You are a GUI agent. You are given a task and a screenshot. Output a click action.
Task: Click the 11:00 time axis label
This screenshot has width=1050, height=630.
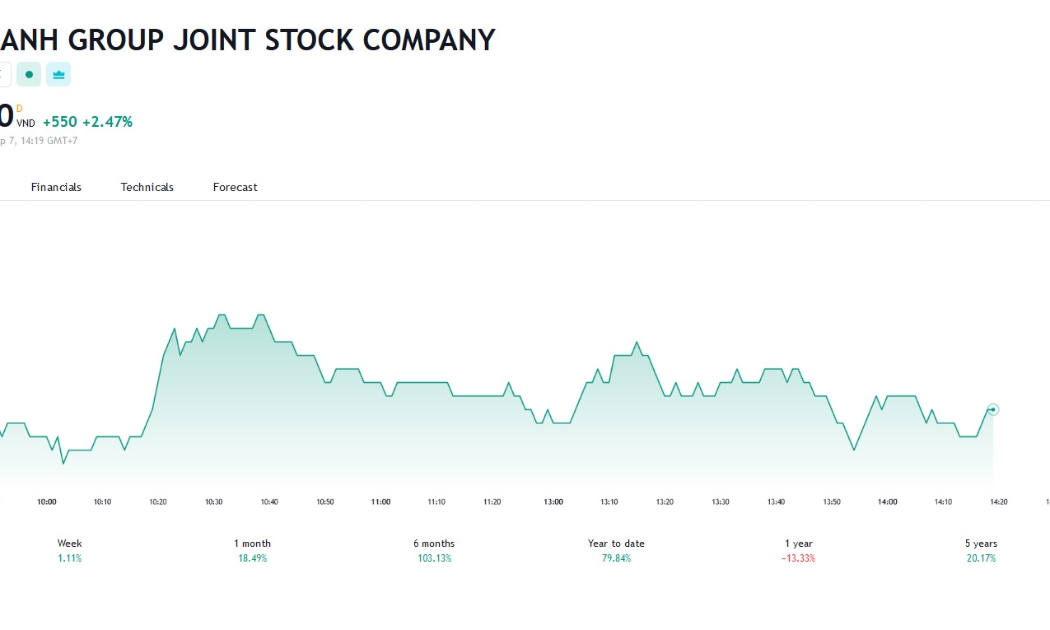click(380, 501)
